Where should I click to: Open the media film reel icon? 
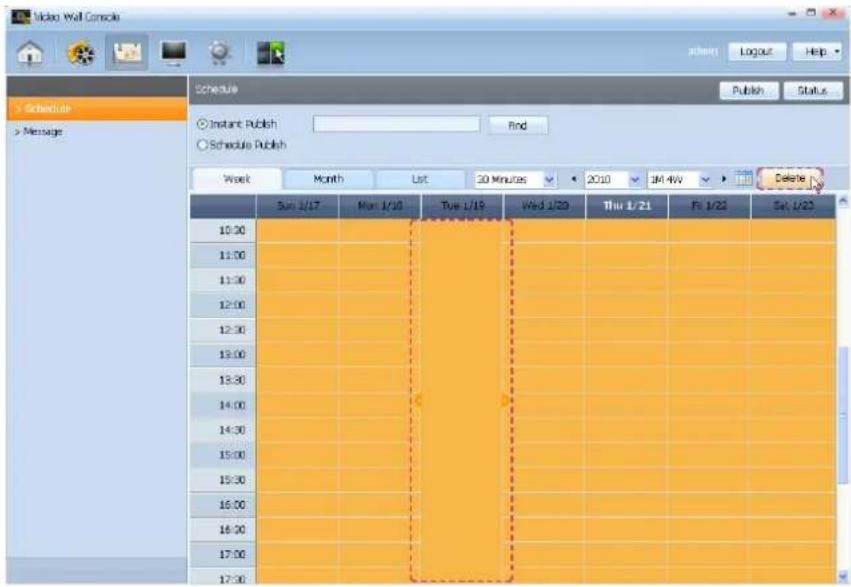(81, 53)
